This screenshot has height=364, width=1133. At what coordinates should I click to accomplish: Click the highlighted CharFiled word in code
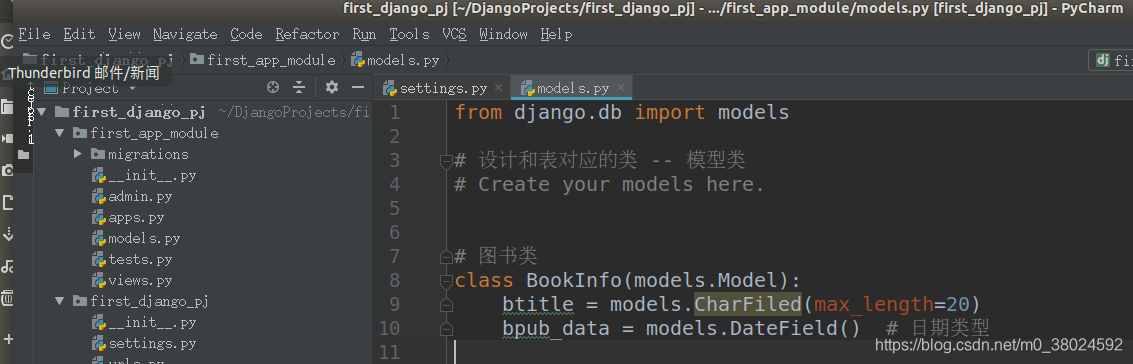pos(748,304)
